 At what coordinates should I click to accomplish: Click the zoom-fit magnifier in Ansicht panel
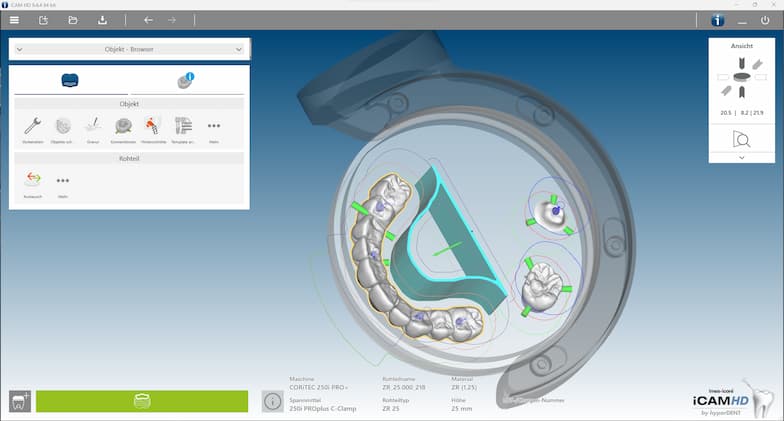pos(741,139)
